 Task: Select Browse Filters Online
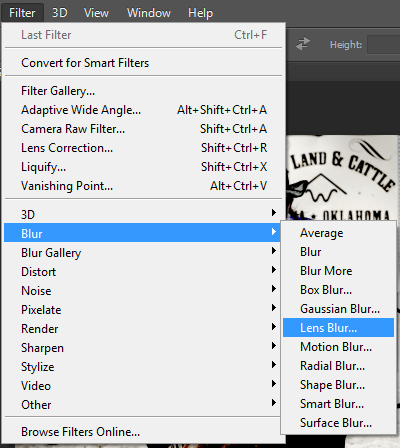143,432
